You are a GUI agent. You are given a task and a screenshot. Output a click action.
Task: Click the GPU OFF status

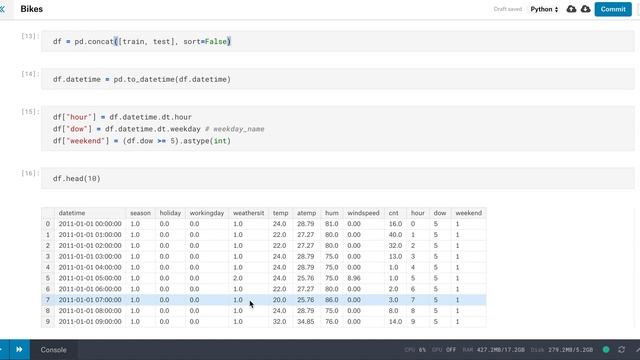tap(444, 350)
